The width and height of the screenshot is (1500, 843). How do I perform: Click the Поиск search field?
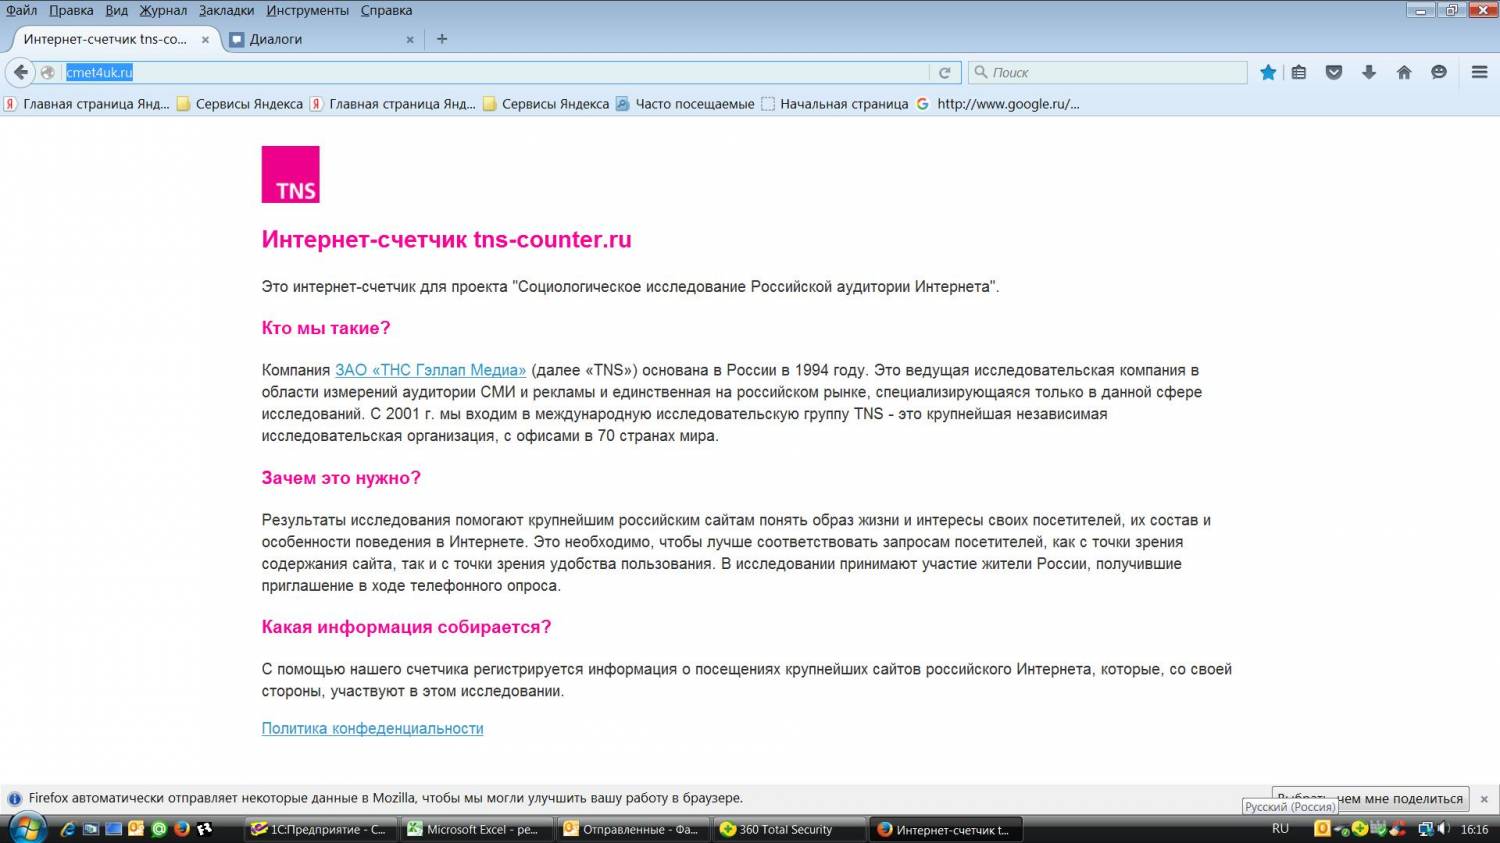pos(1108,72)
